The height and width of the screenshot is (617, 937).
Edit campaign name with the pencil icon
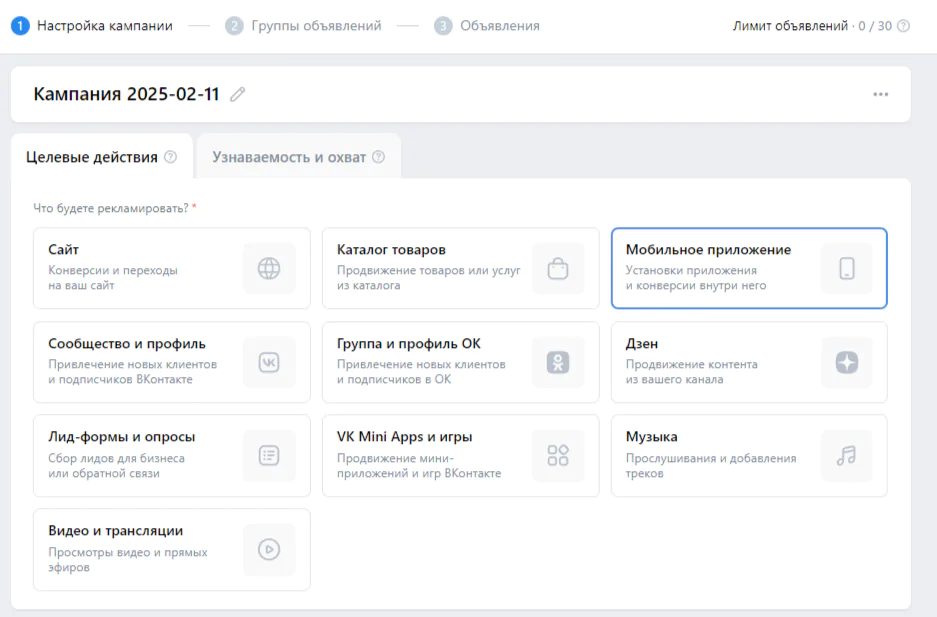pos(238,94)
